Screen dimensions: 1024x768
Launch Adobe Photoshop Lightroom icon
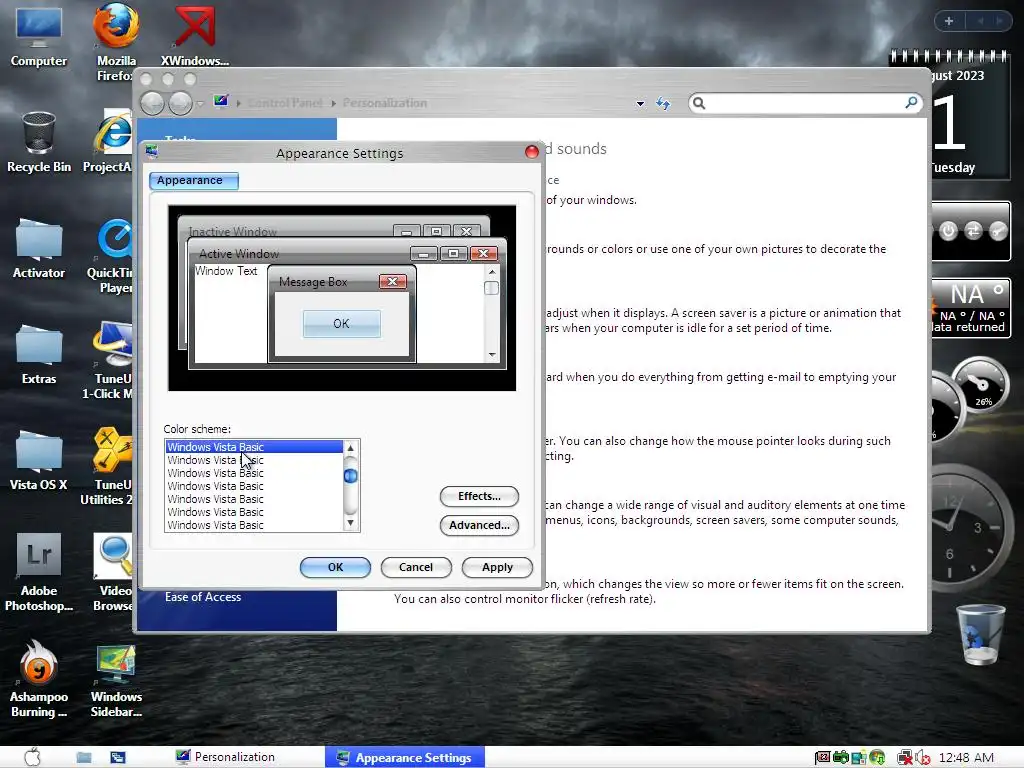(39, 573)
